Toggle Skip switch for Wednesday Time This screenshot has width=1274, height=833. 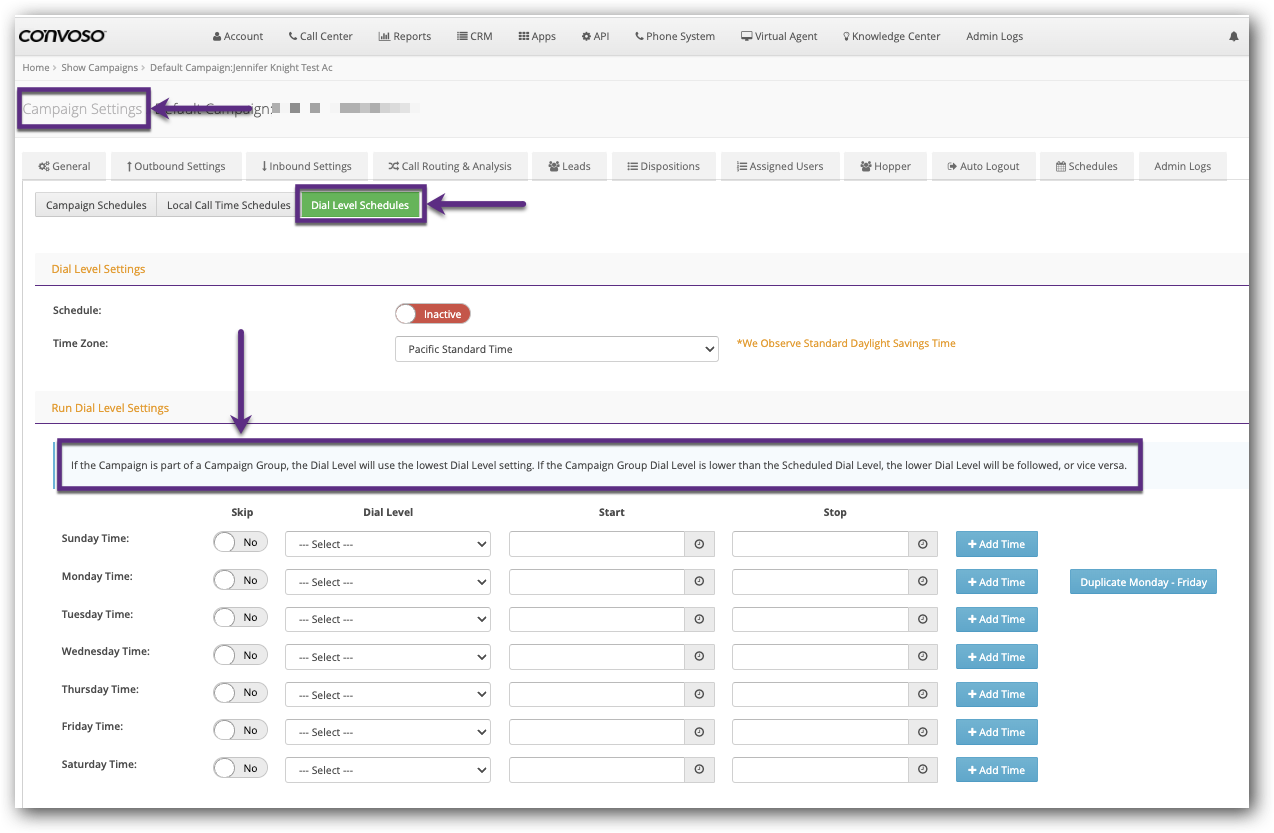240,655
